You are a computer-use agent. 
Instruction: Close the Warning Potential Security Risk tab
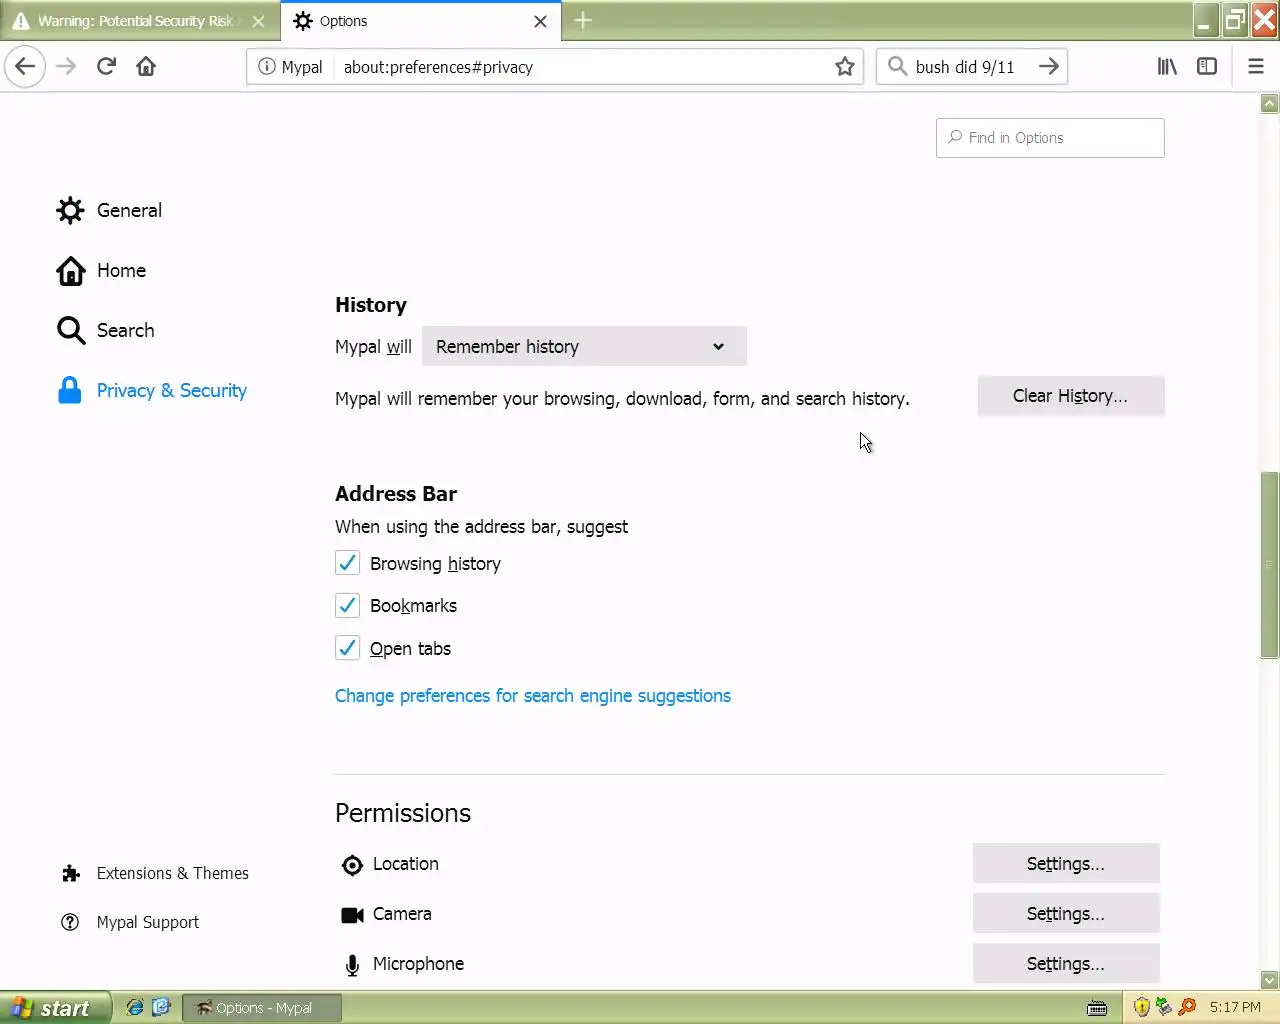pyautogui.click(x=258, y=21)
